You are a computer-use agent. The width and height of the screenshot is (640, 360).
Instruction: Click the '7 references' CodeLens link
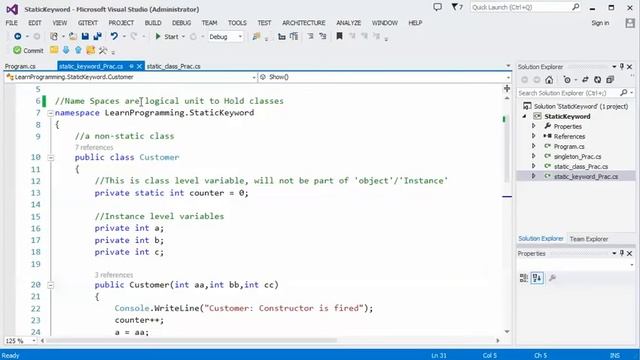pyautogui.click(x=94, y=147)
